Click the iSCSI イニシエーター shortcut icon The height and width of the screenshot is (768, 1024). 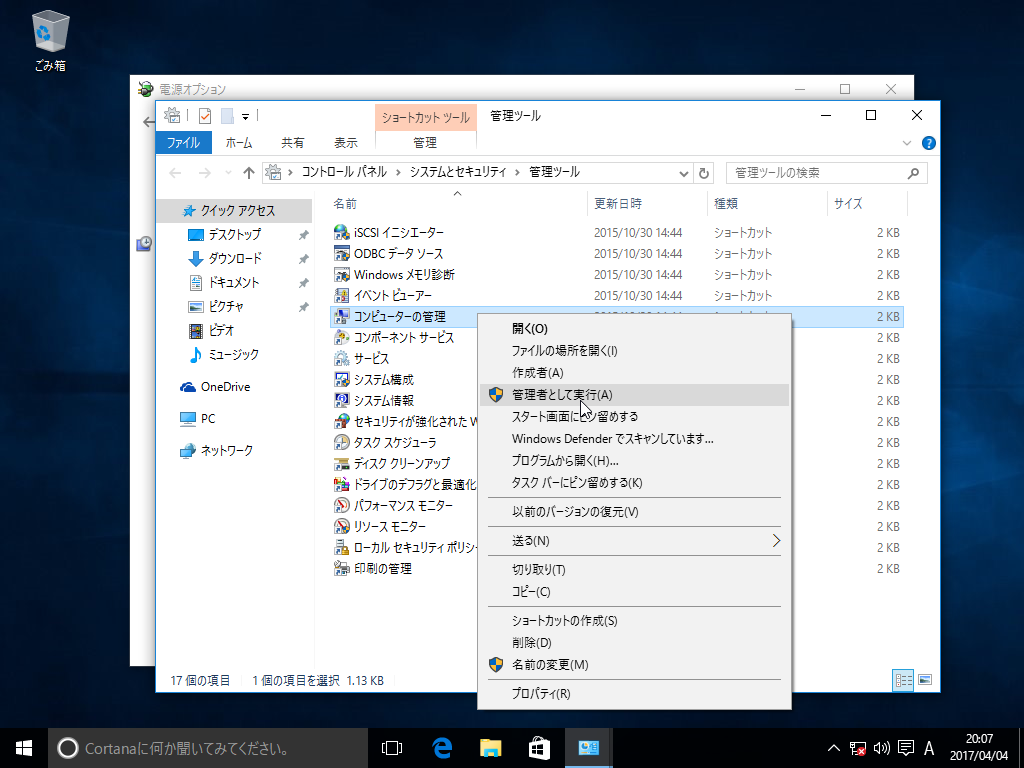(341, 232)
